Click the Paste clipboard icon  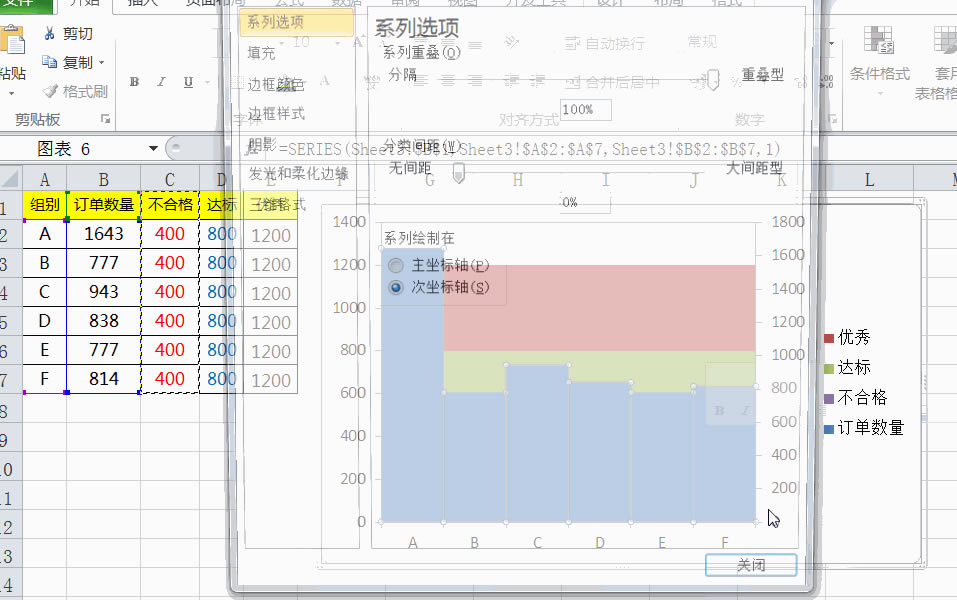[12, 45]
